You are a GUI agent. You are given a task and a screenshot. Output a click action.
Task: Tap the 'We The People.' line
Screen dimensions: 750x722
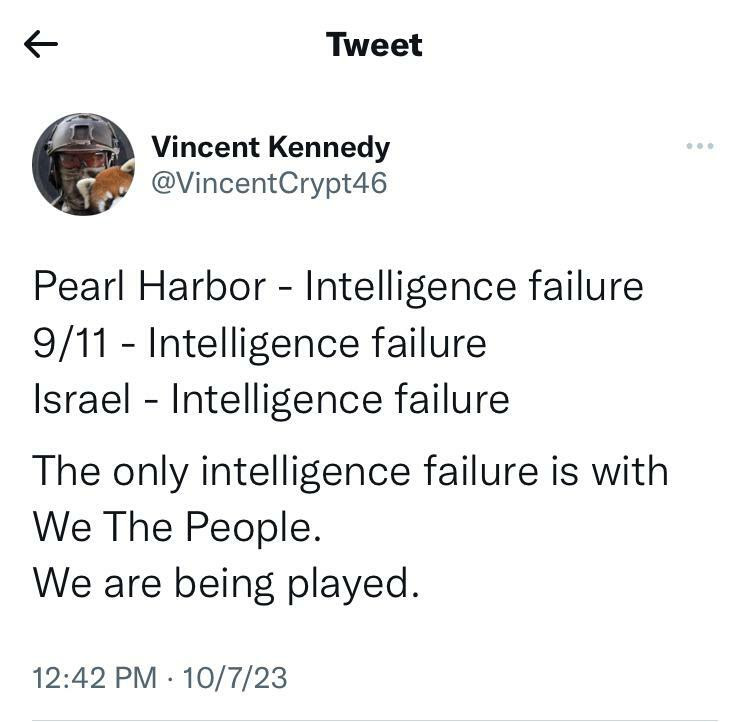click(x=177, y=527)
